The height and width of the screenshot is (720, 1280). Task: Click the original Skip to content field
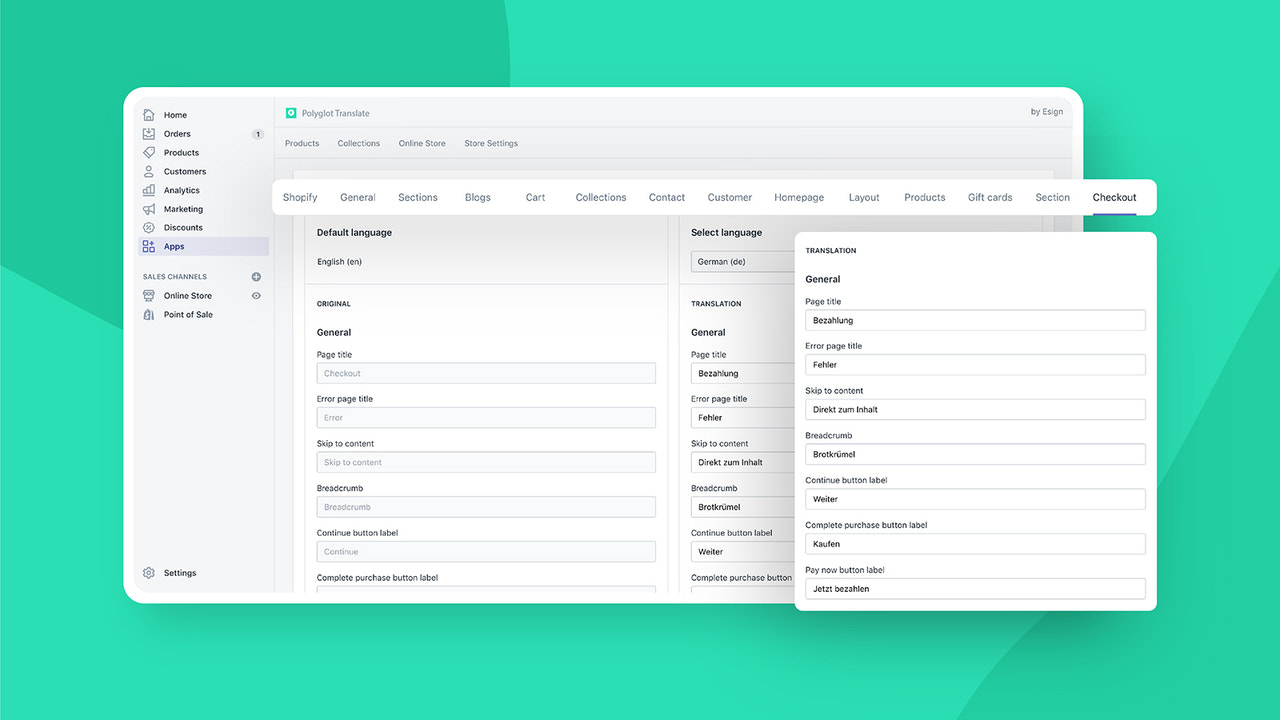pos(486,462)
